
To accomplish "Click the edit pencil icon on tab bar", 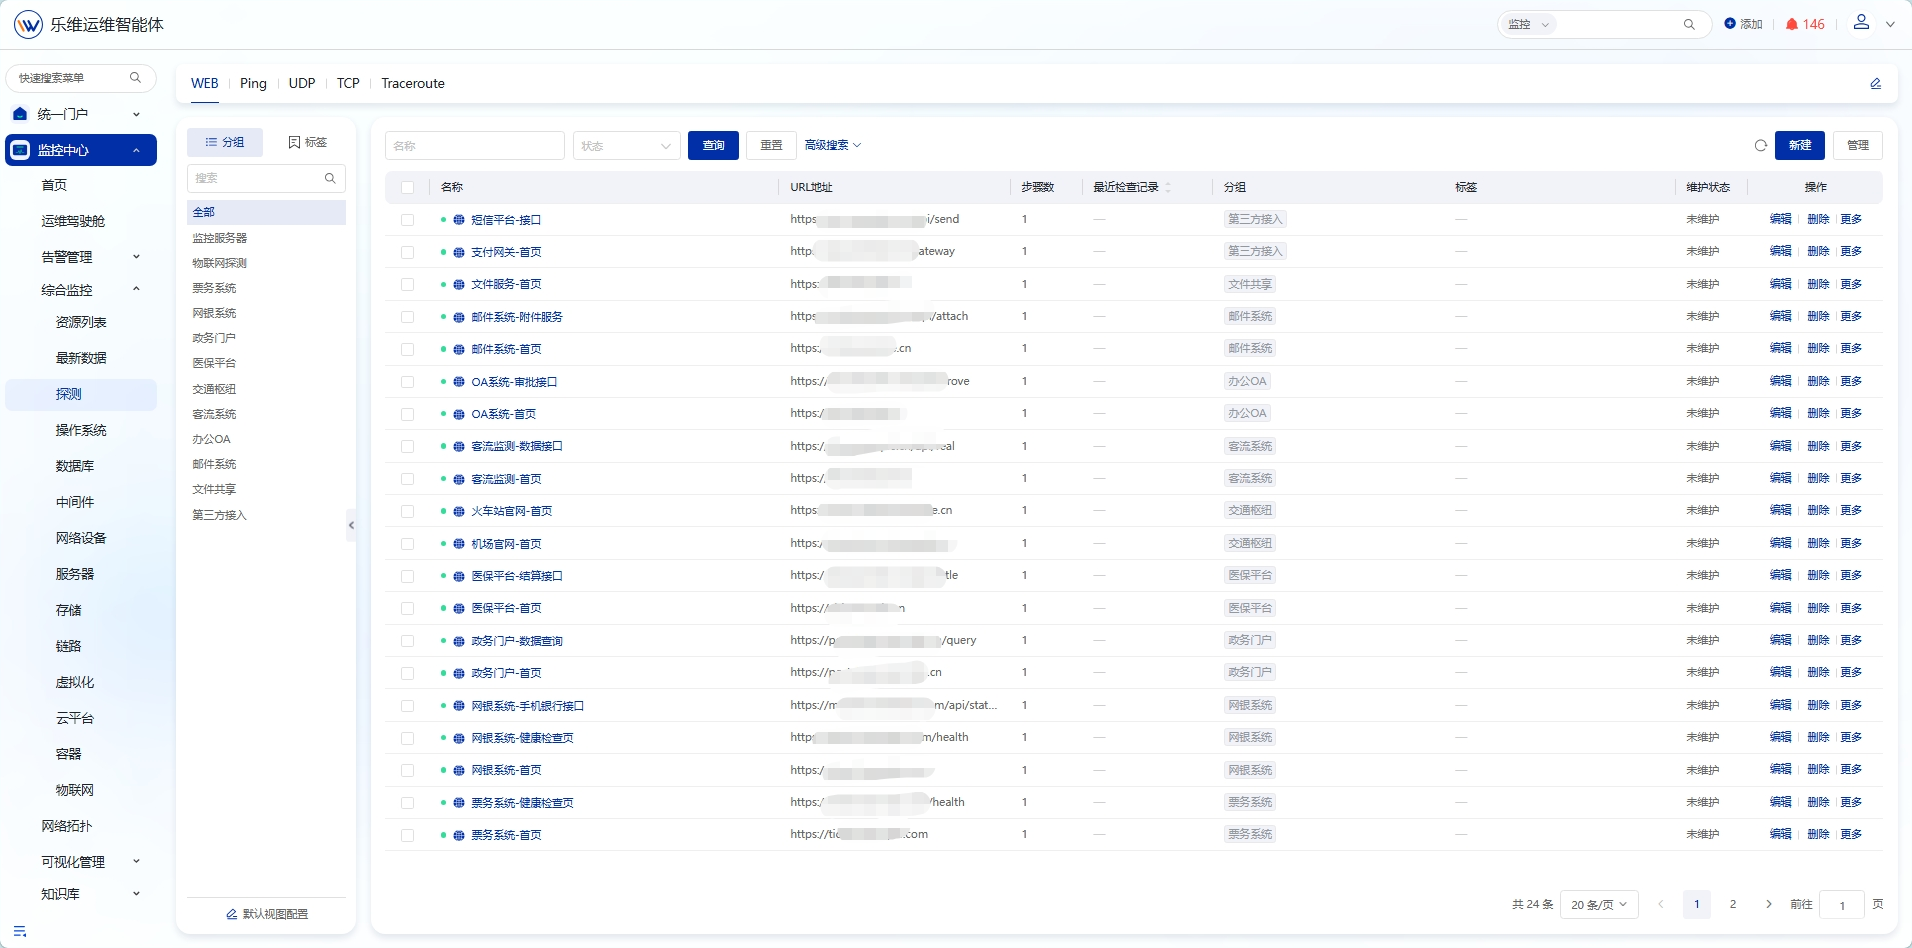I will 1876,84.
